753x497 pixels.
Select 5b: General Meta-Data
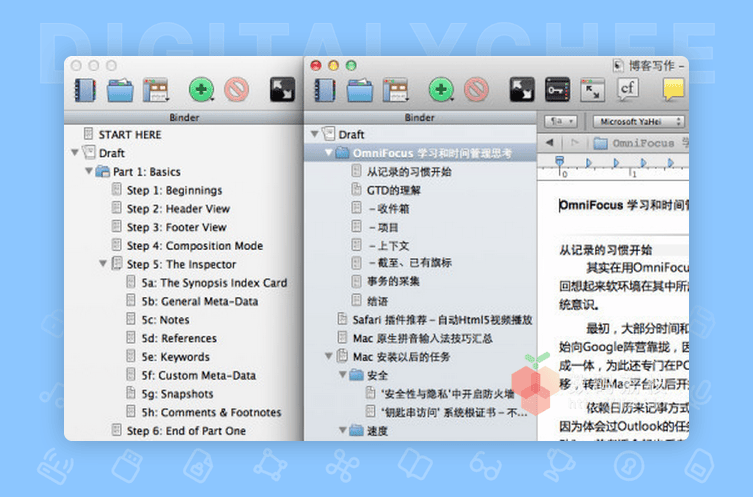point(199,302)
